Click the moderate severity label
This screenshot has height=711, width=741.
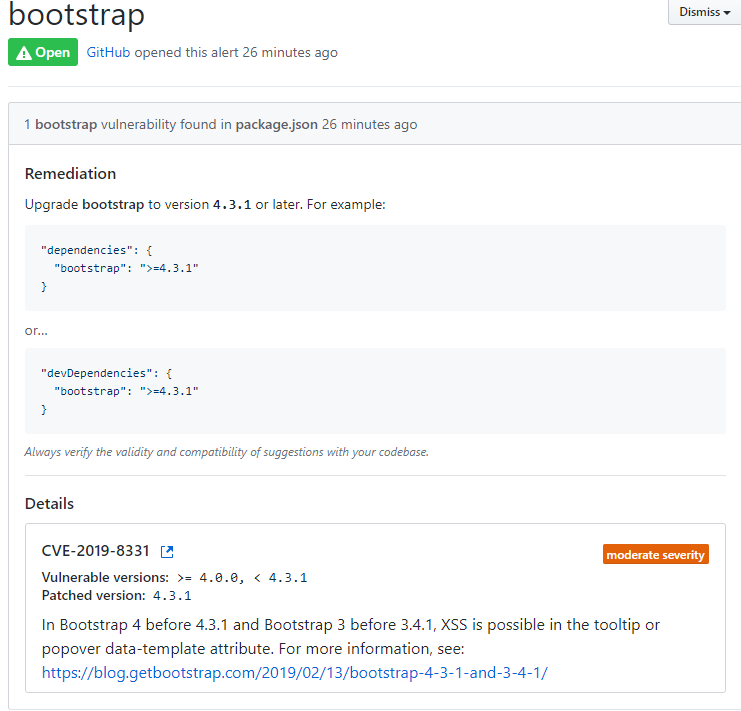pos(655,554)
